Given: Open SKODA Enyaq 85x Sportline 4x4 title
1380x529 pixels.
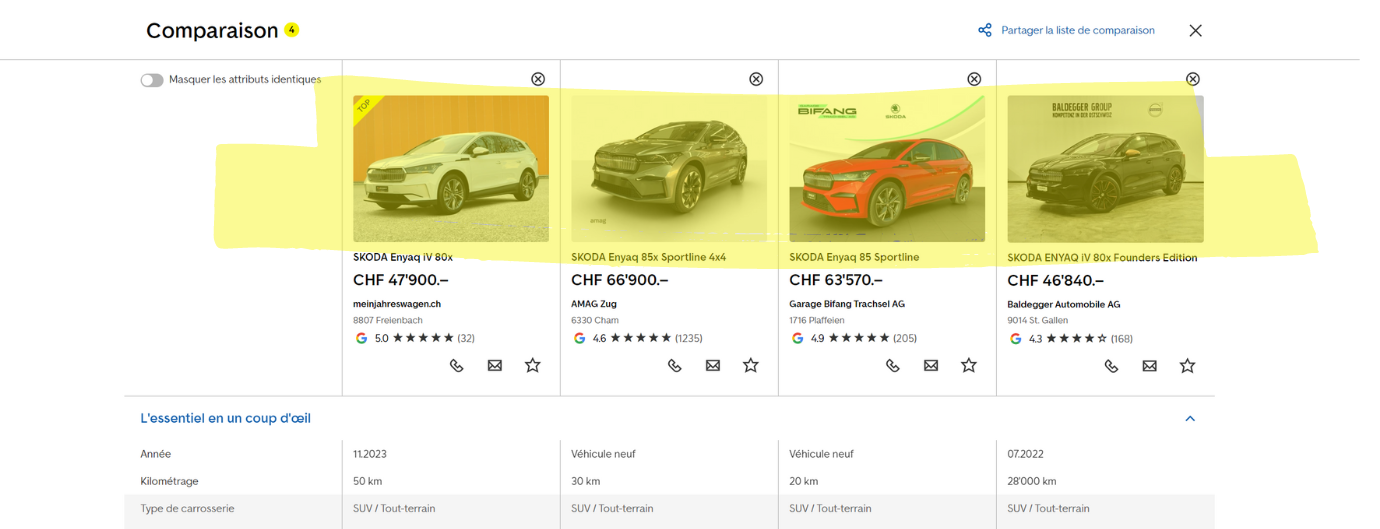Looking at the screenshot, I should coord(649,257).
